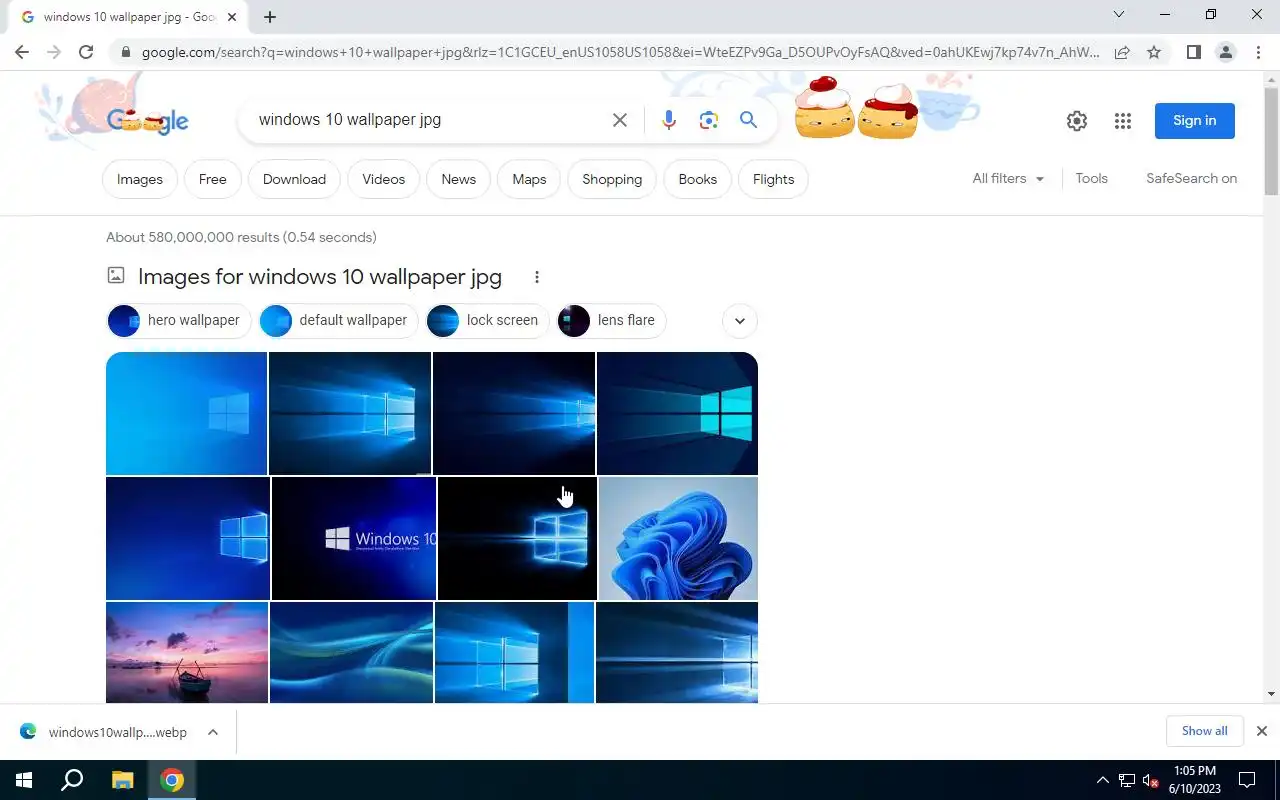Viewport: 1280px width, 800px height.
Task: Reload the page with refresh icon
Action: pos(86,52)
